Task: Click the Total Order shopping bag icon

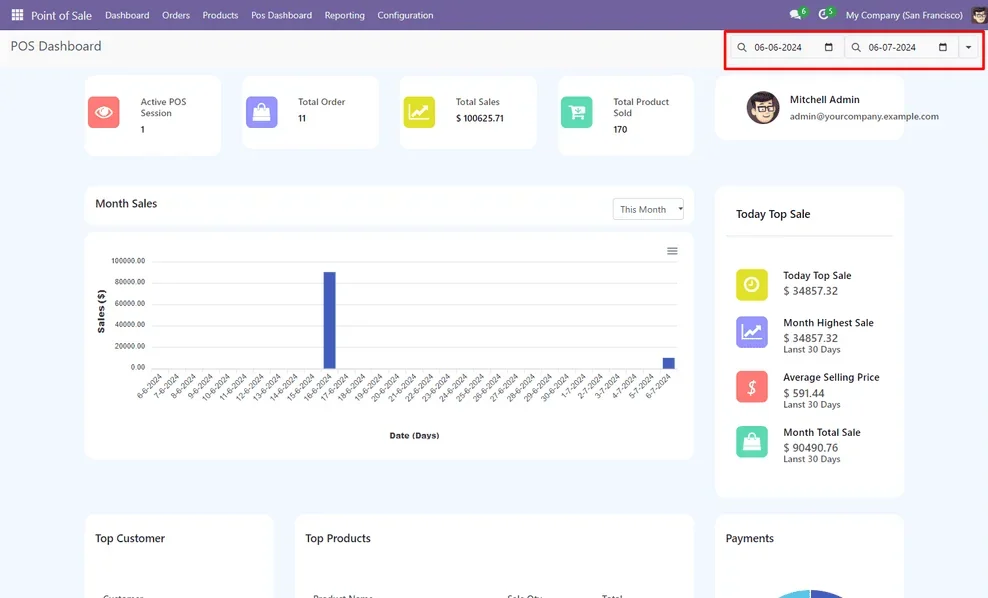Action: click(x=262, y=113)
